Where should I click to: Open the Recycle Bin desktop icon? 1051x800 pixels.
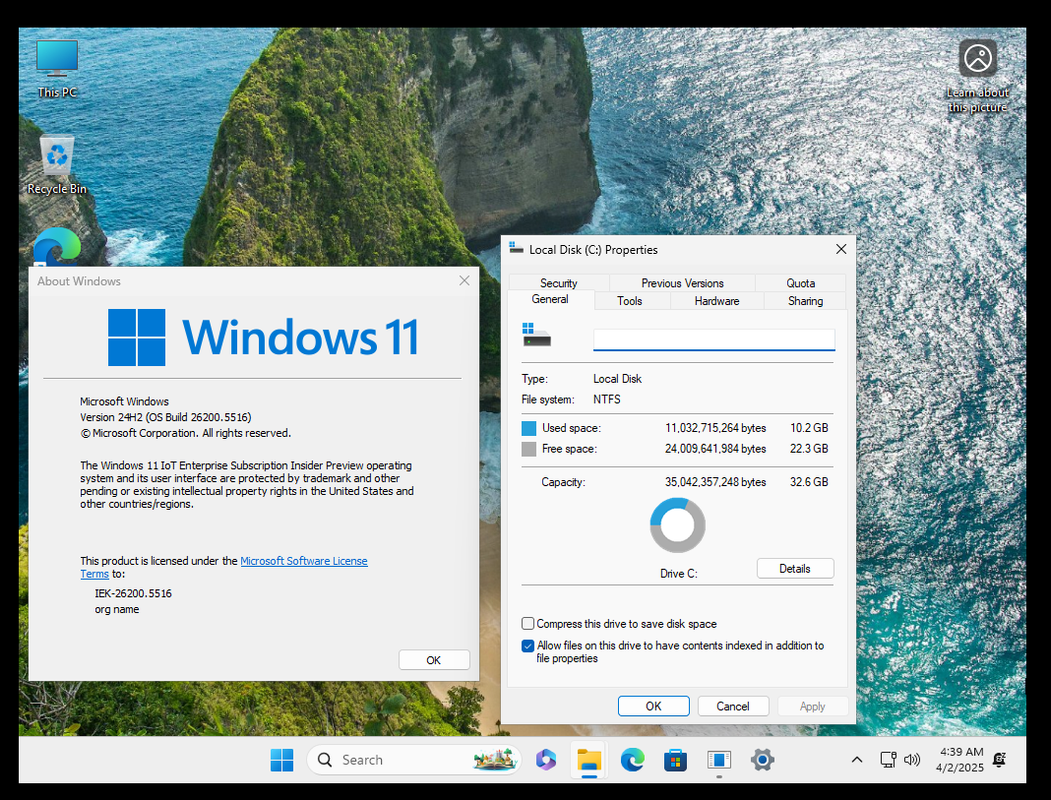pos(57,165)
